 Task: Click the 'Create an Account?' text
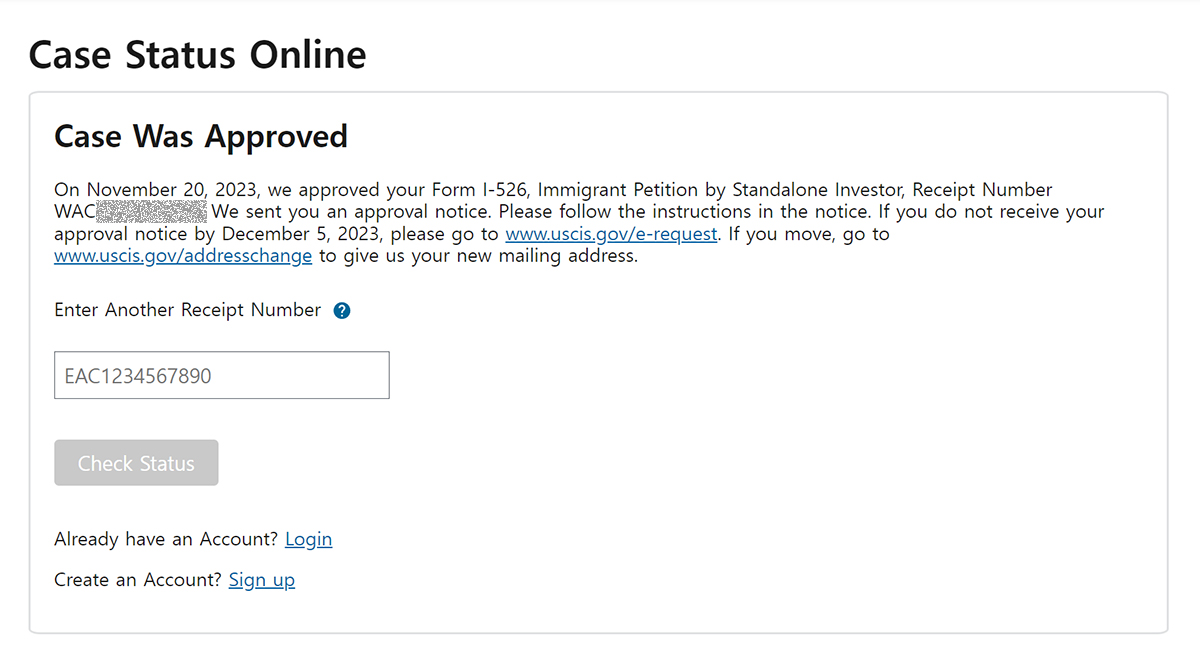[x=138, y=579]
